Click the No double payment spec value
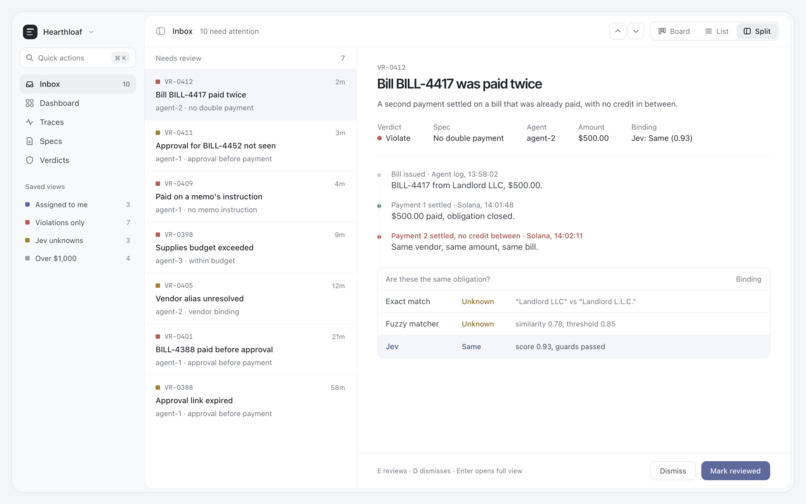Viewport: 806px width, 504px height. point(468,138)
